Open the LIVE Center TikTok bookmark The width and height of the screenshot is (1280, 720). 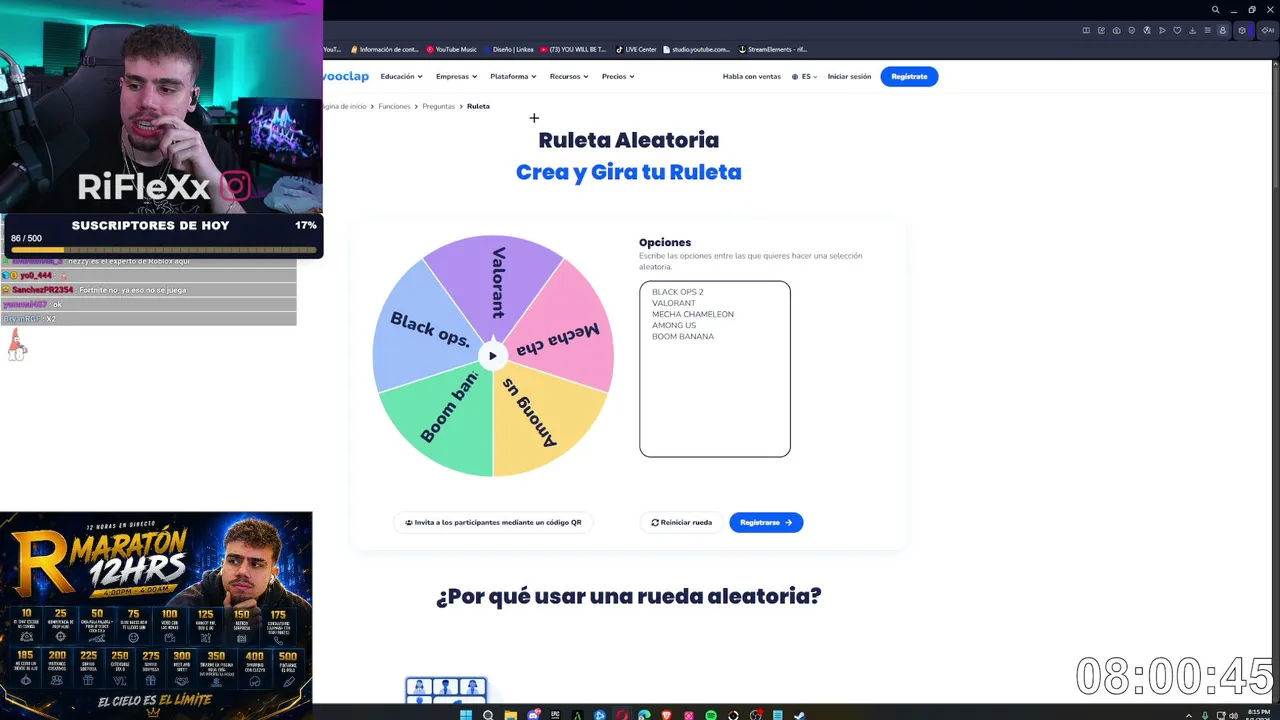click(x=636, y=49)
